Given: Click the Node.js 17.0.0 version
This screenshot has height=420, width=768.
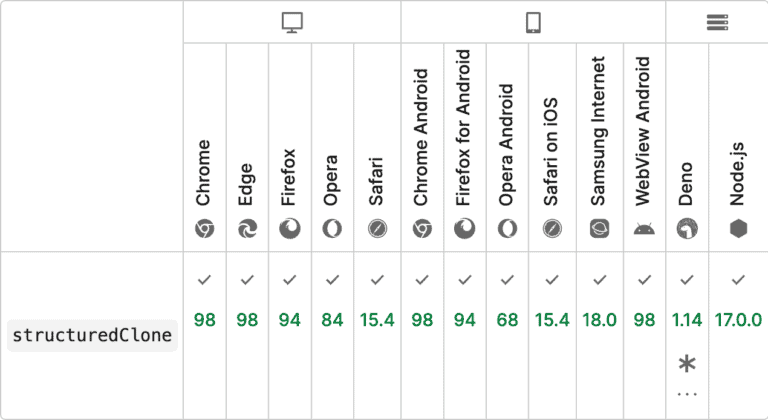Looking at the screenshot, I should 738,320.
